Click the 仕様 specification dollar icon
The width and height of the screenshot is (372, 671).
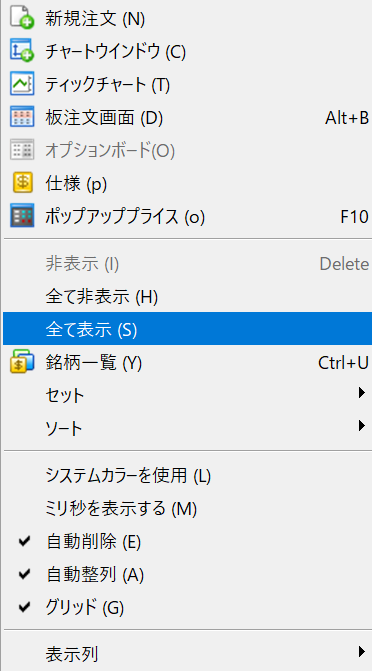pos(21,183)
